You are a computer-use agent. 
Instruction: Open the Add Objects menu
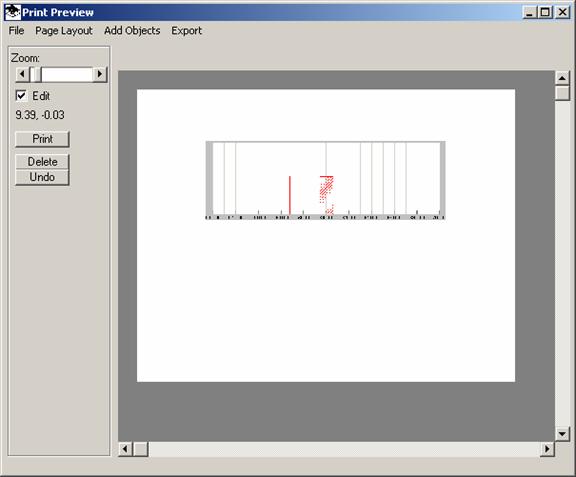coord(132,31)
